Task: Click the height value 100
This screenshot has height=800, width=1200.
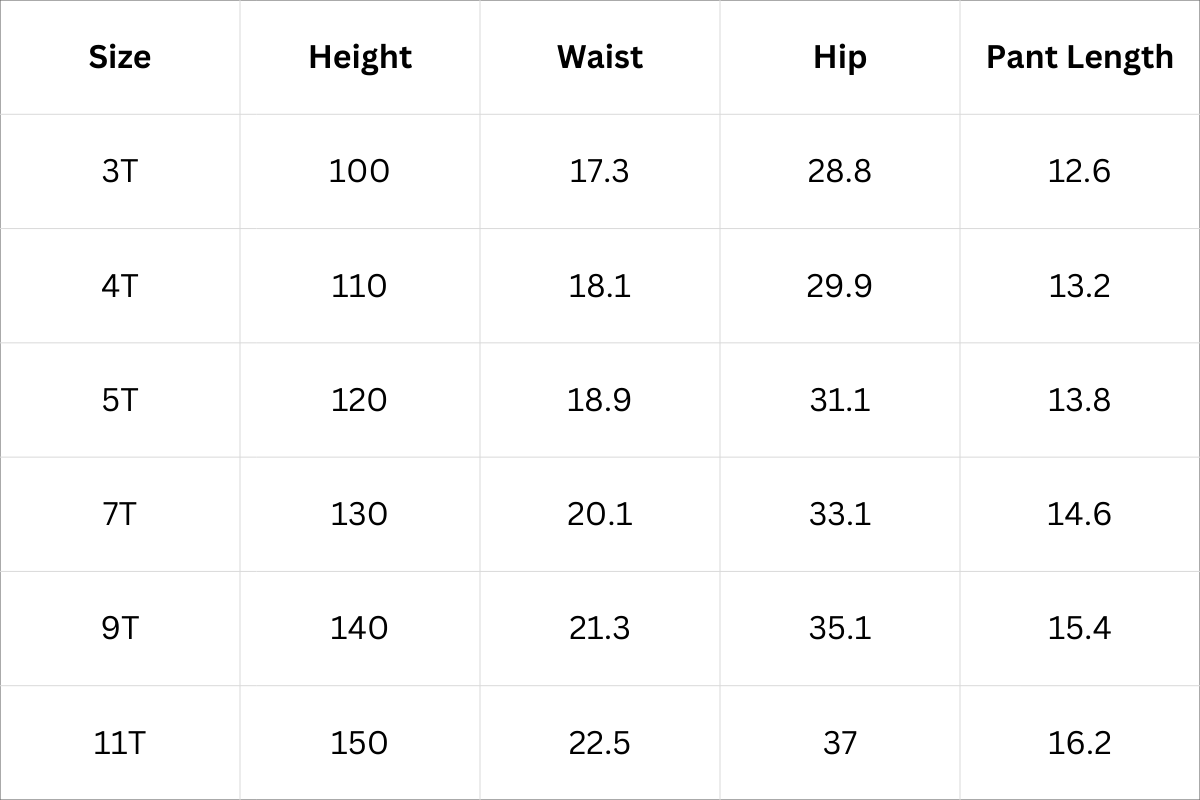Action: (x=359, y=171)
